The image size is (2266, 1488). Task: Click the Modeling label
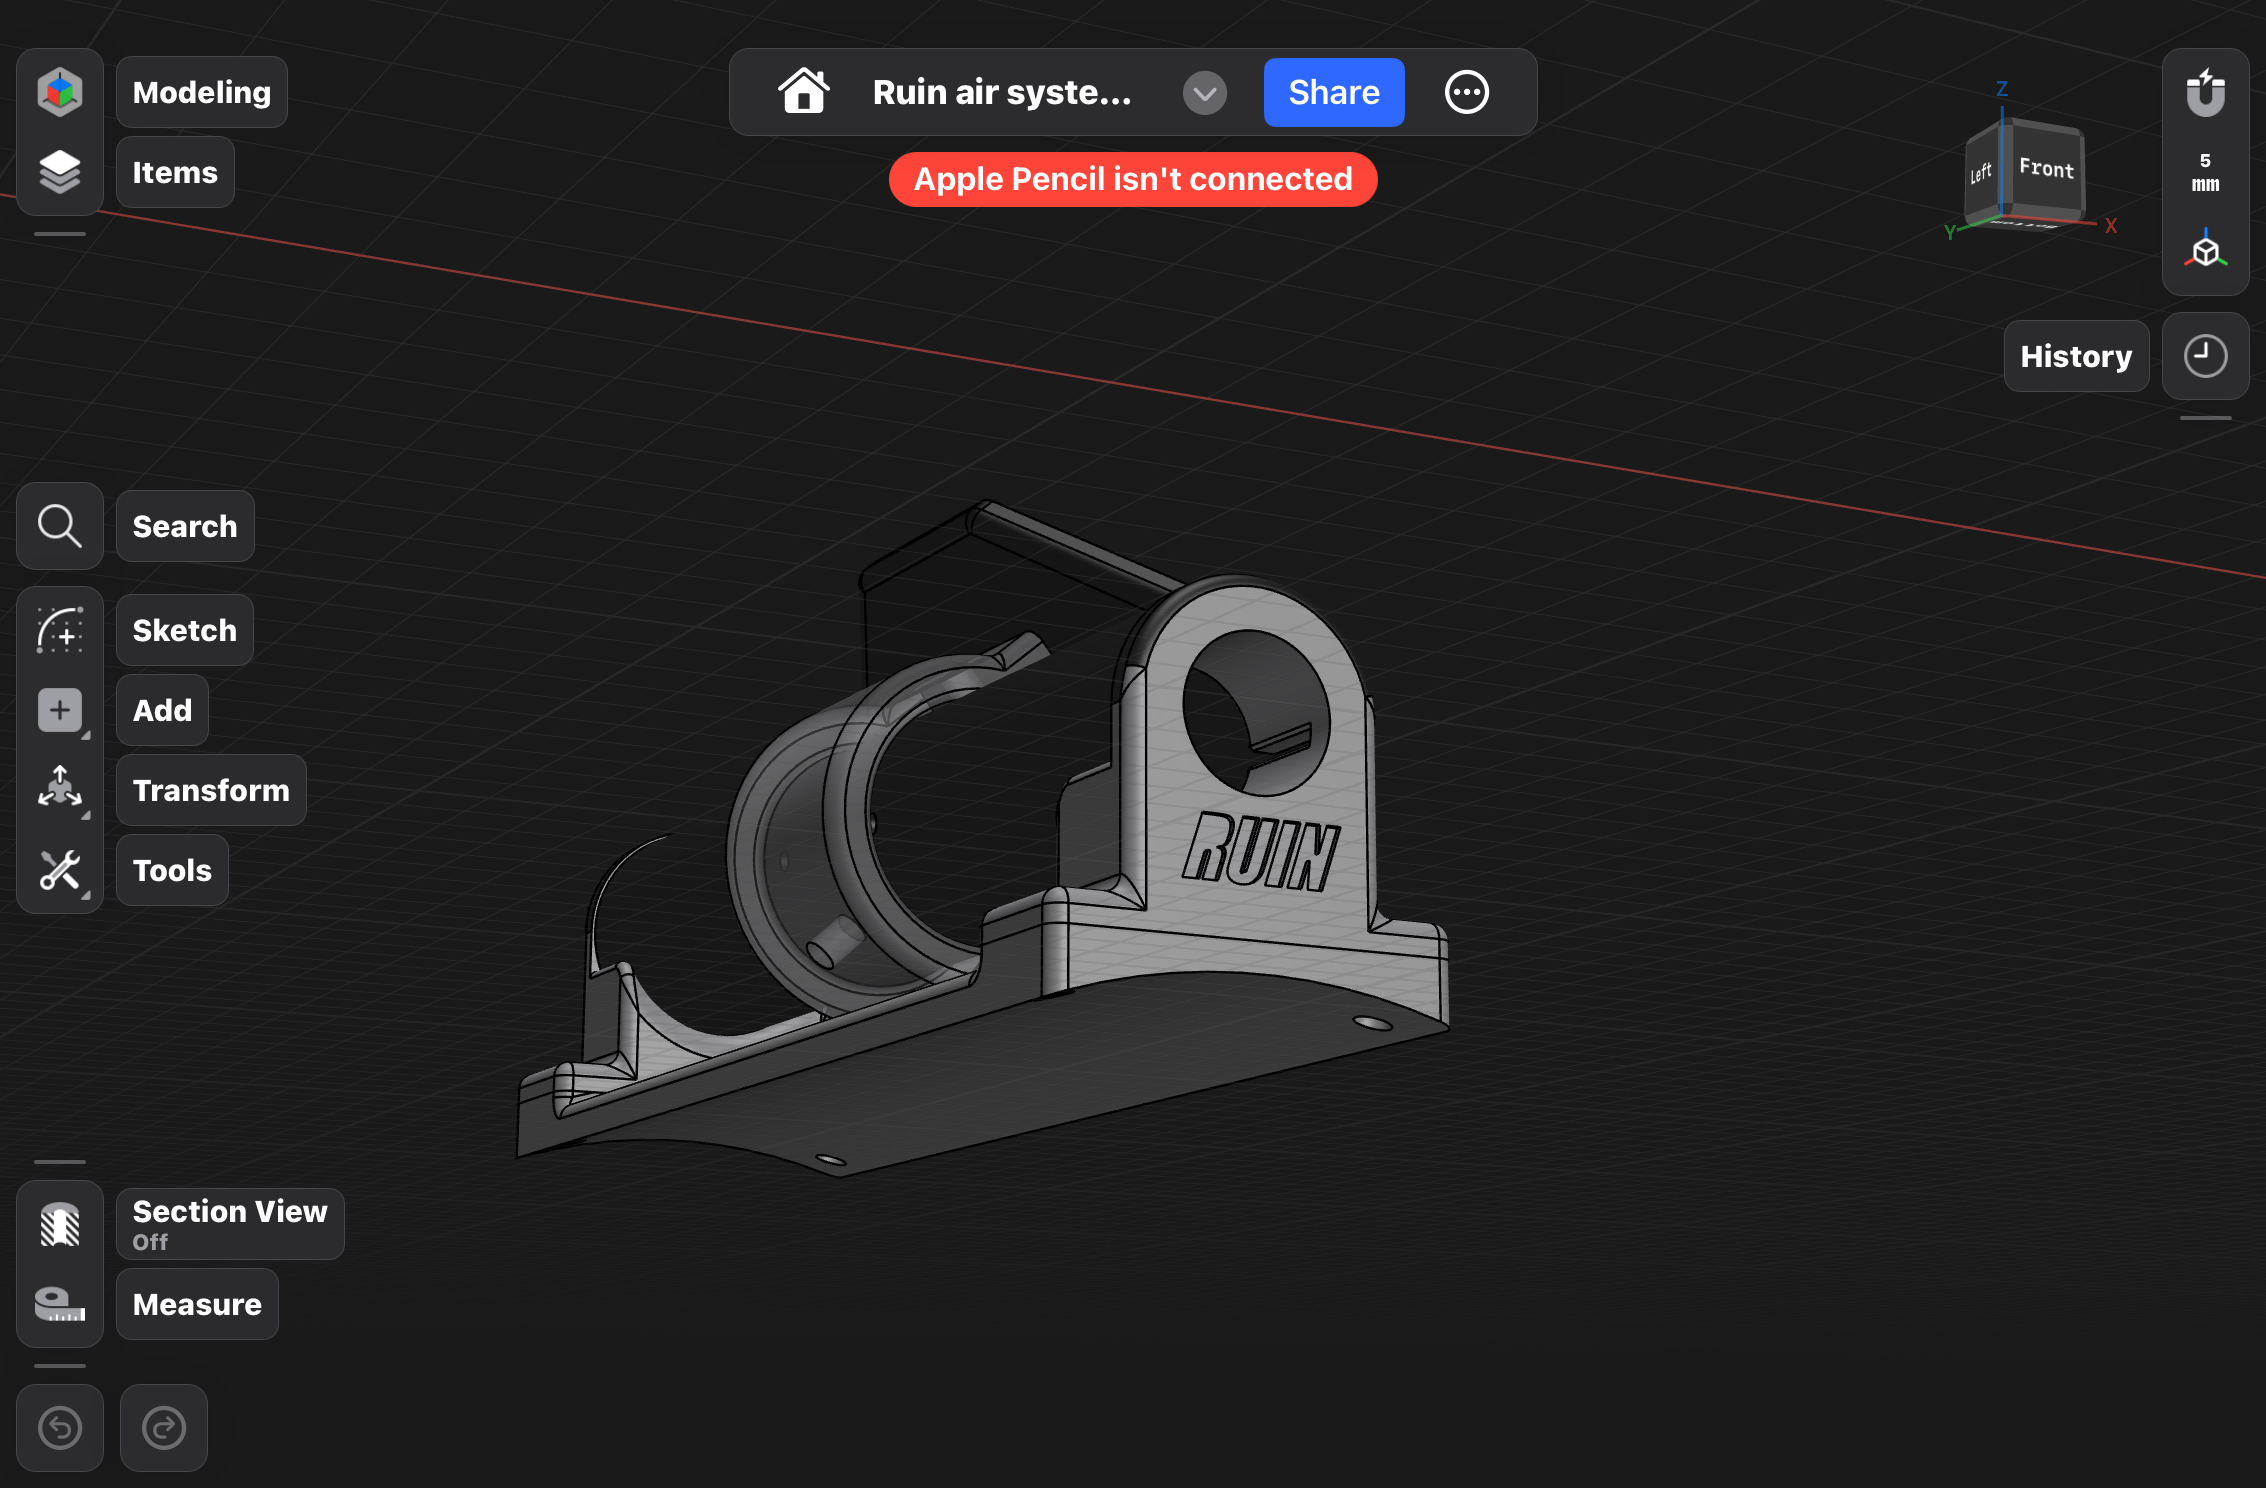[x=202, y=92]
